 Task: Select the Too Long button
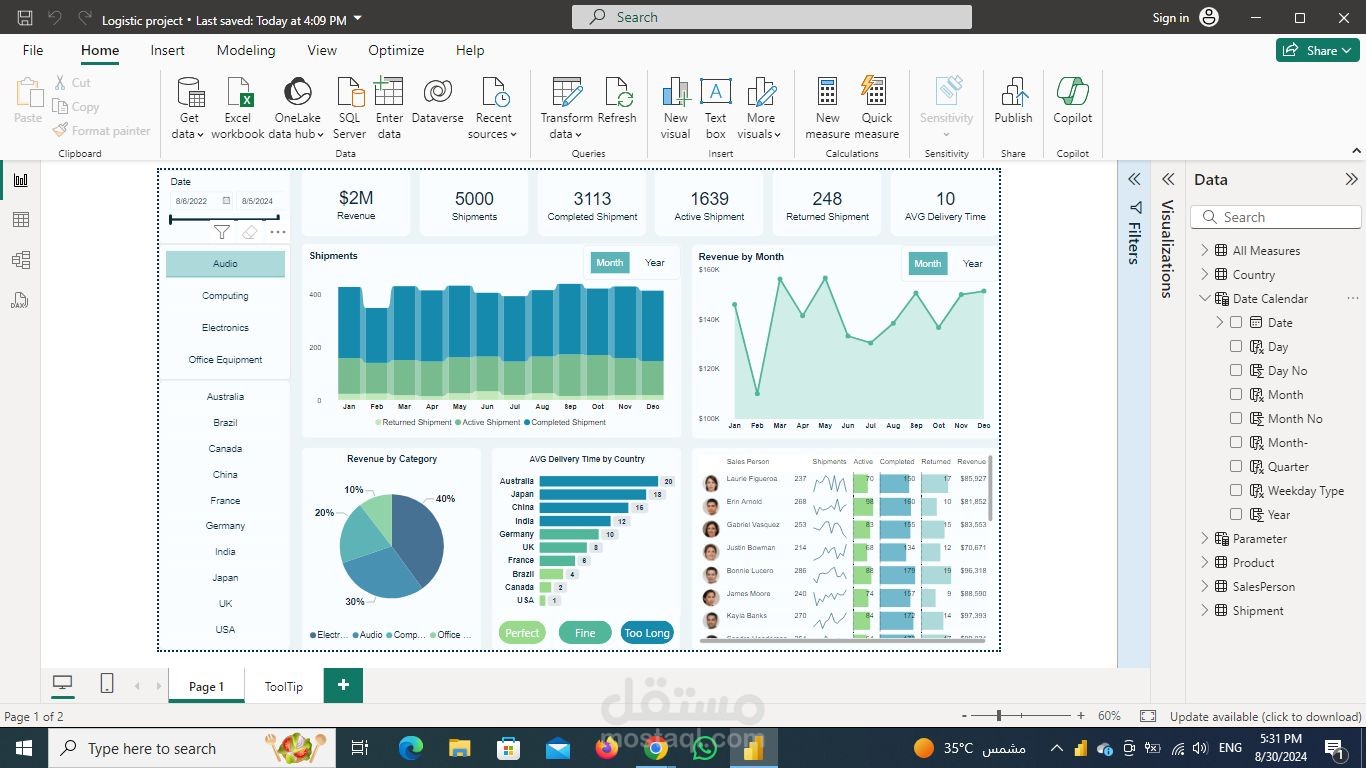tap(647, 632)
